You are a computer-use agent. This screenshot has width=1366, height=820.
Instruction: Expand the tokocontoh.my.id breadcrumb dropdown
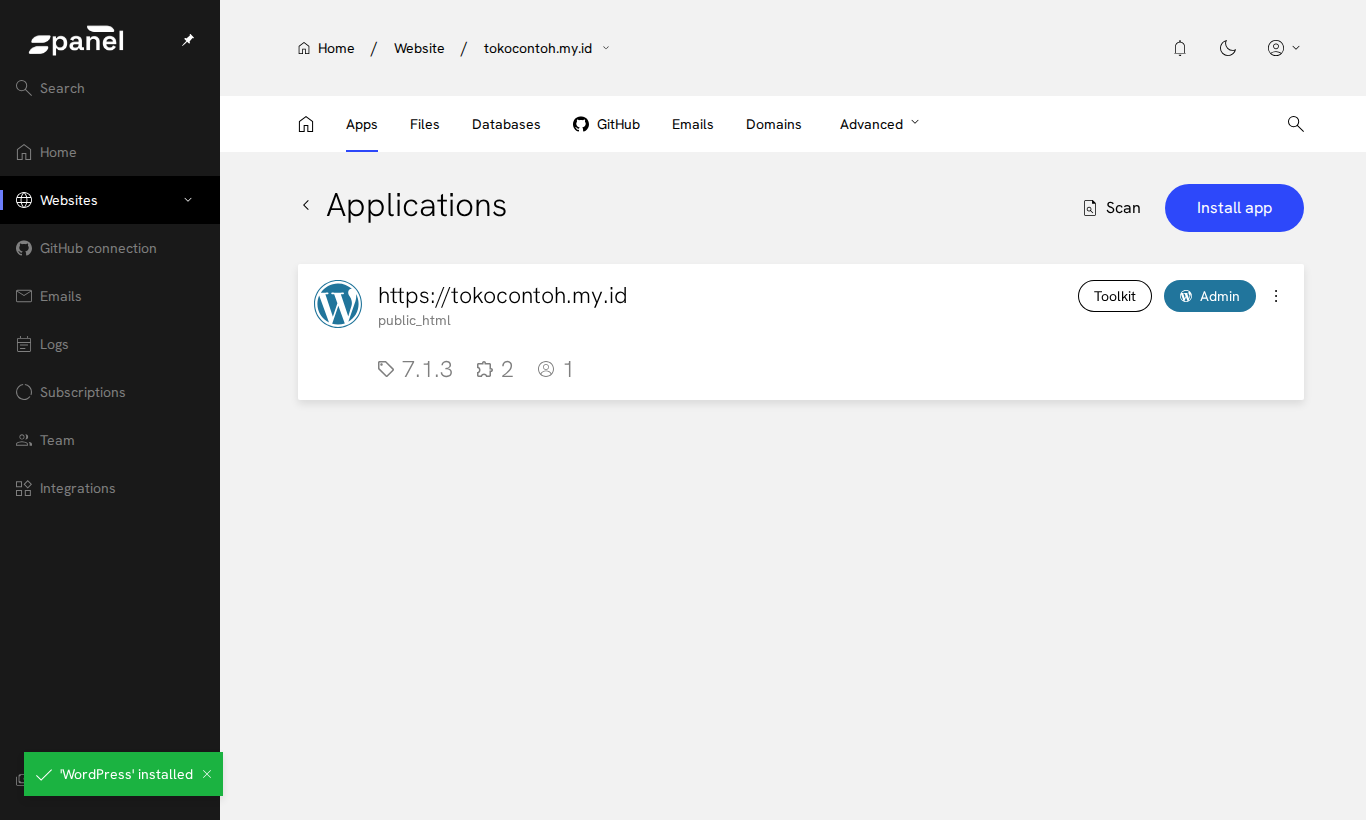point(606,48)
